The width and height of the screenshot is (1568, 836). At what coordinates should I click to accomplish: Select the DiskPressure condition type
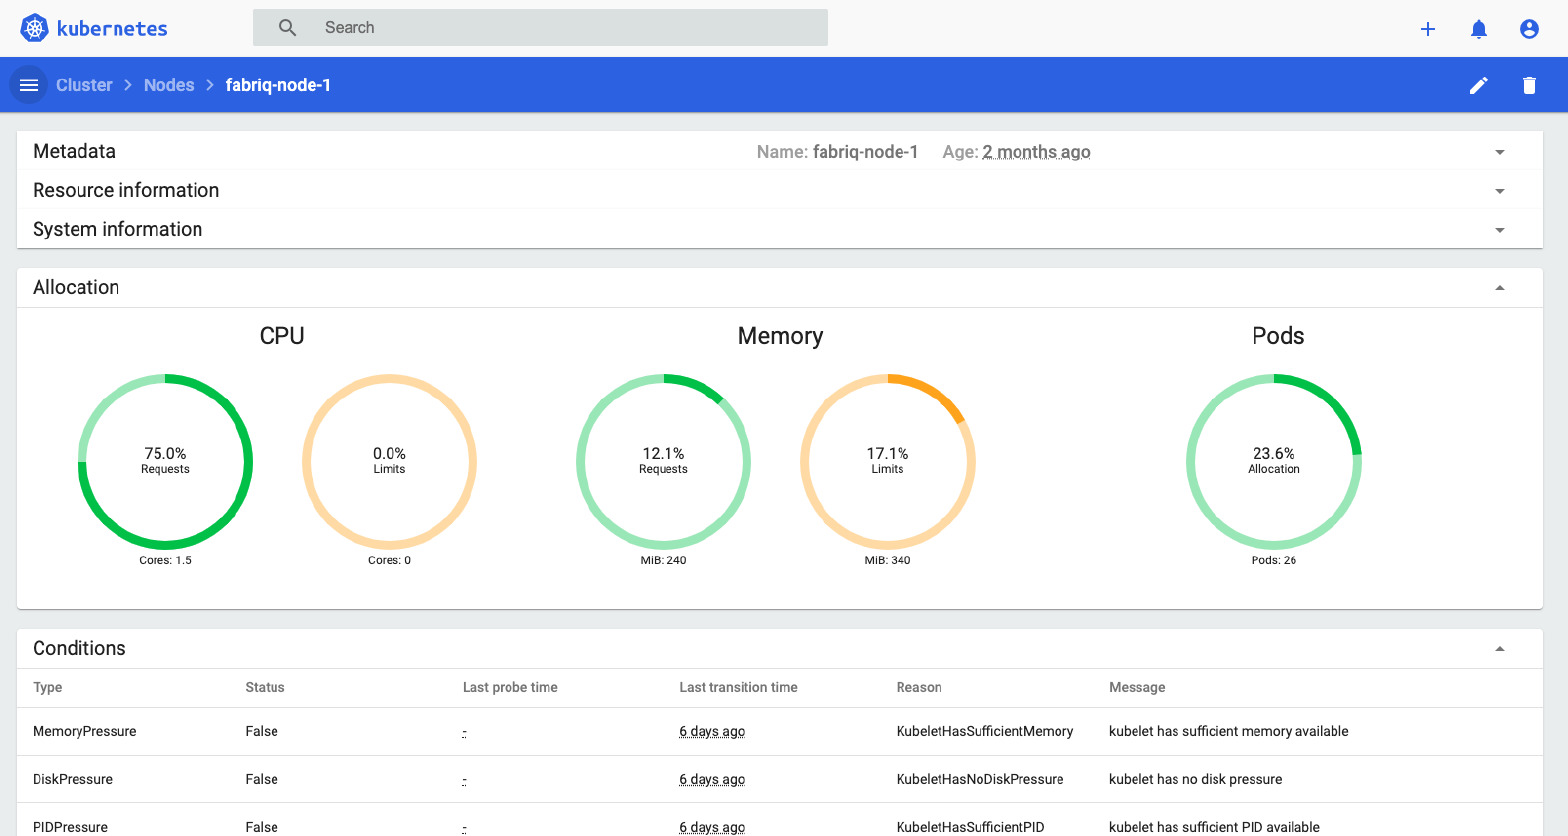click(x=73, y=779)
